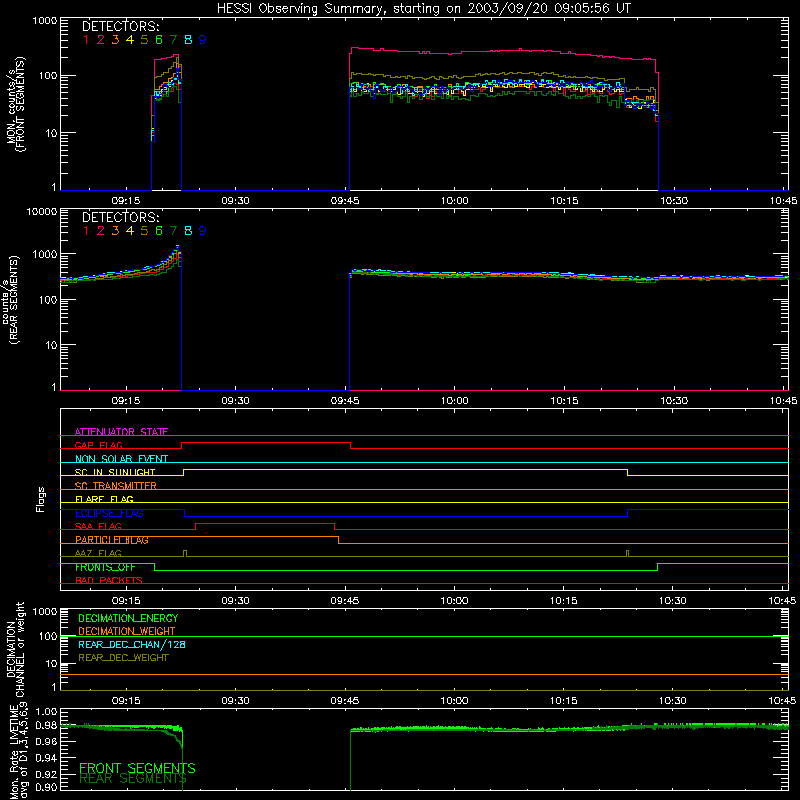Click the PARTICLE_FLAG label

coord(112,540)
